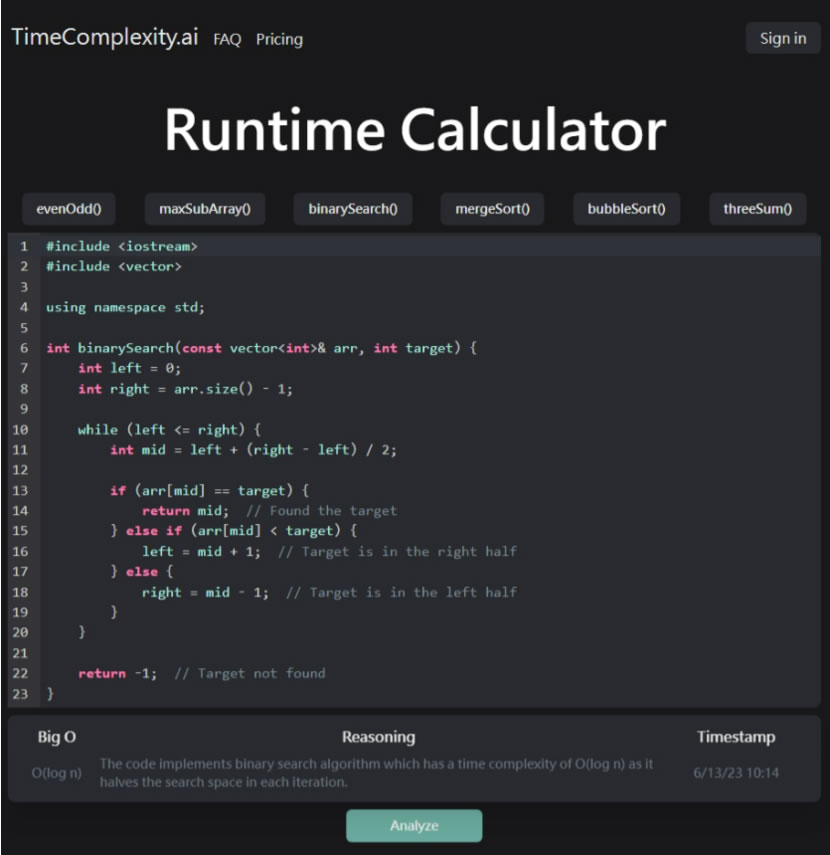The image size is (830, 855).
Task: Pick the threeSum() example
Action: pyautogui.click(x=757, y=209)
